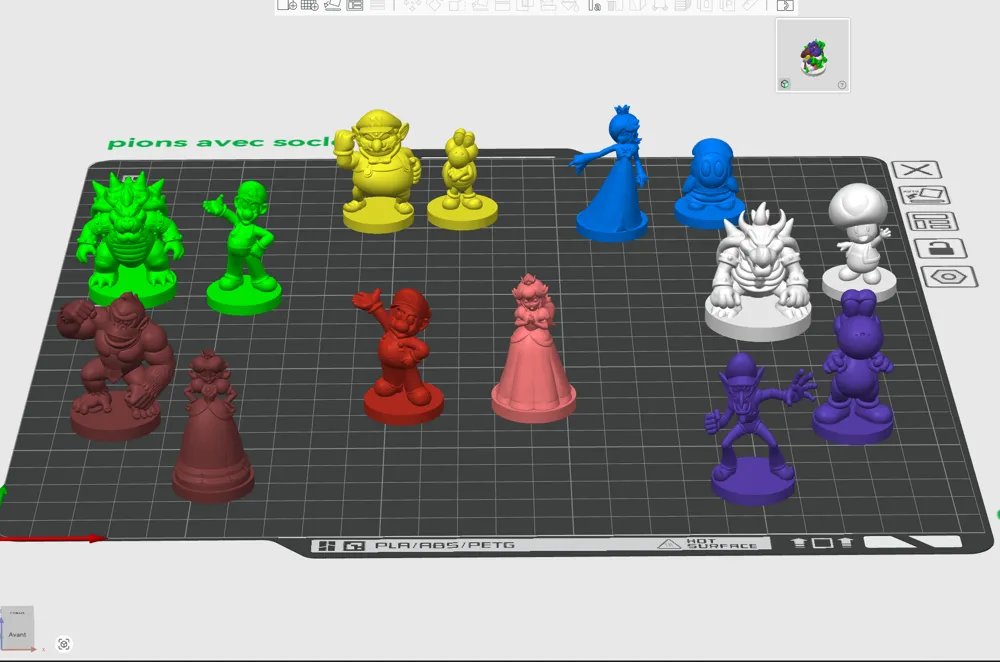Click the Avant face of view cube
This screenshot has width=1000, height=662.
pyautogui.click(x=17, y=634)
